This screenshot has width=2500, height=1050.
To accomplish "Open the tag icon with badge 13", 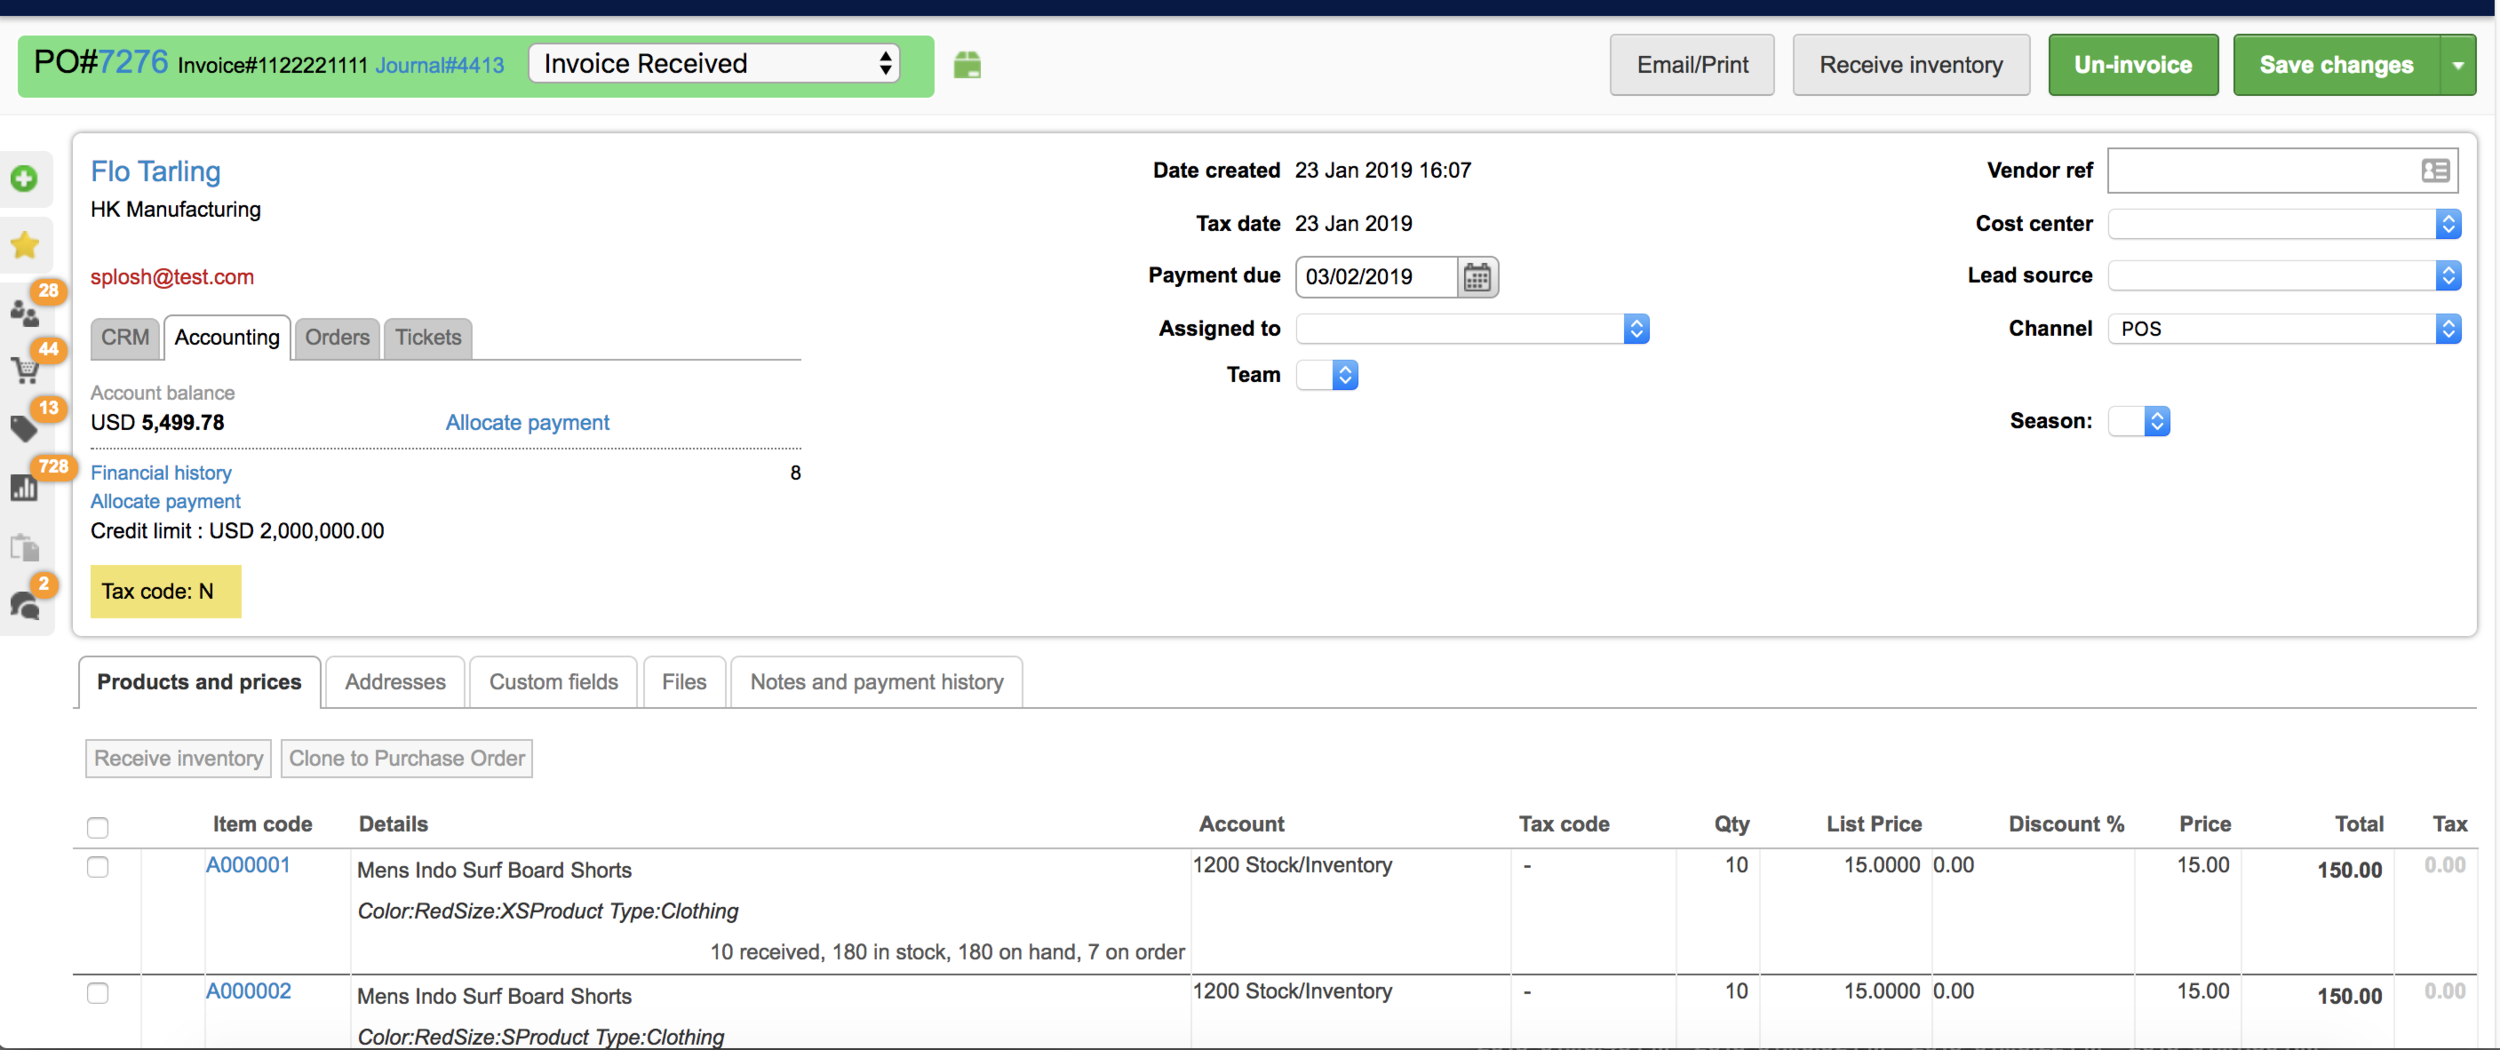I will [25, 429].
